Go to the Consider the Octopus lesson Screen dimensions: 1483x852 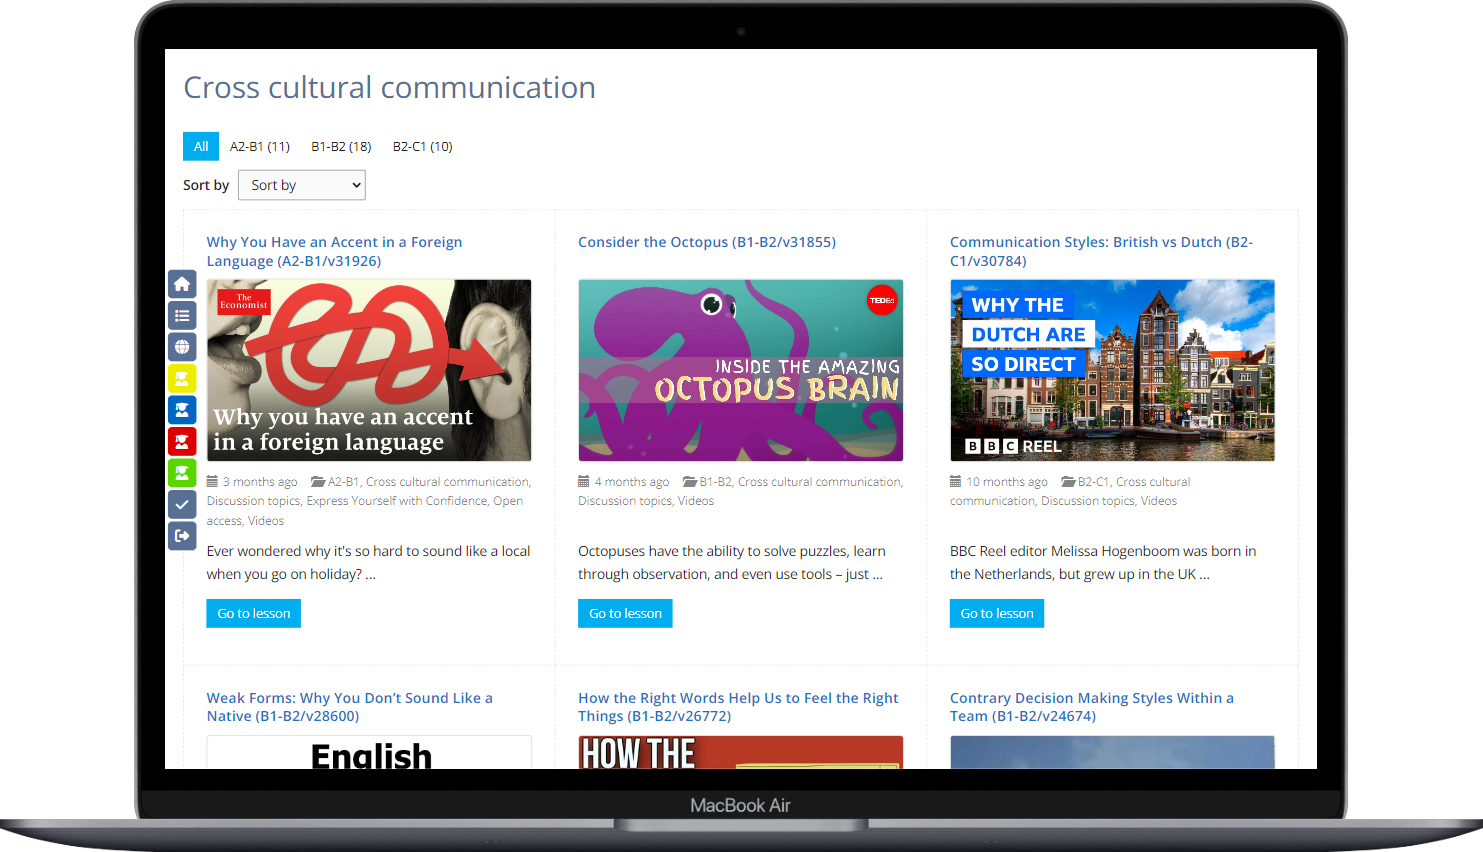[625, 613]
